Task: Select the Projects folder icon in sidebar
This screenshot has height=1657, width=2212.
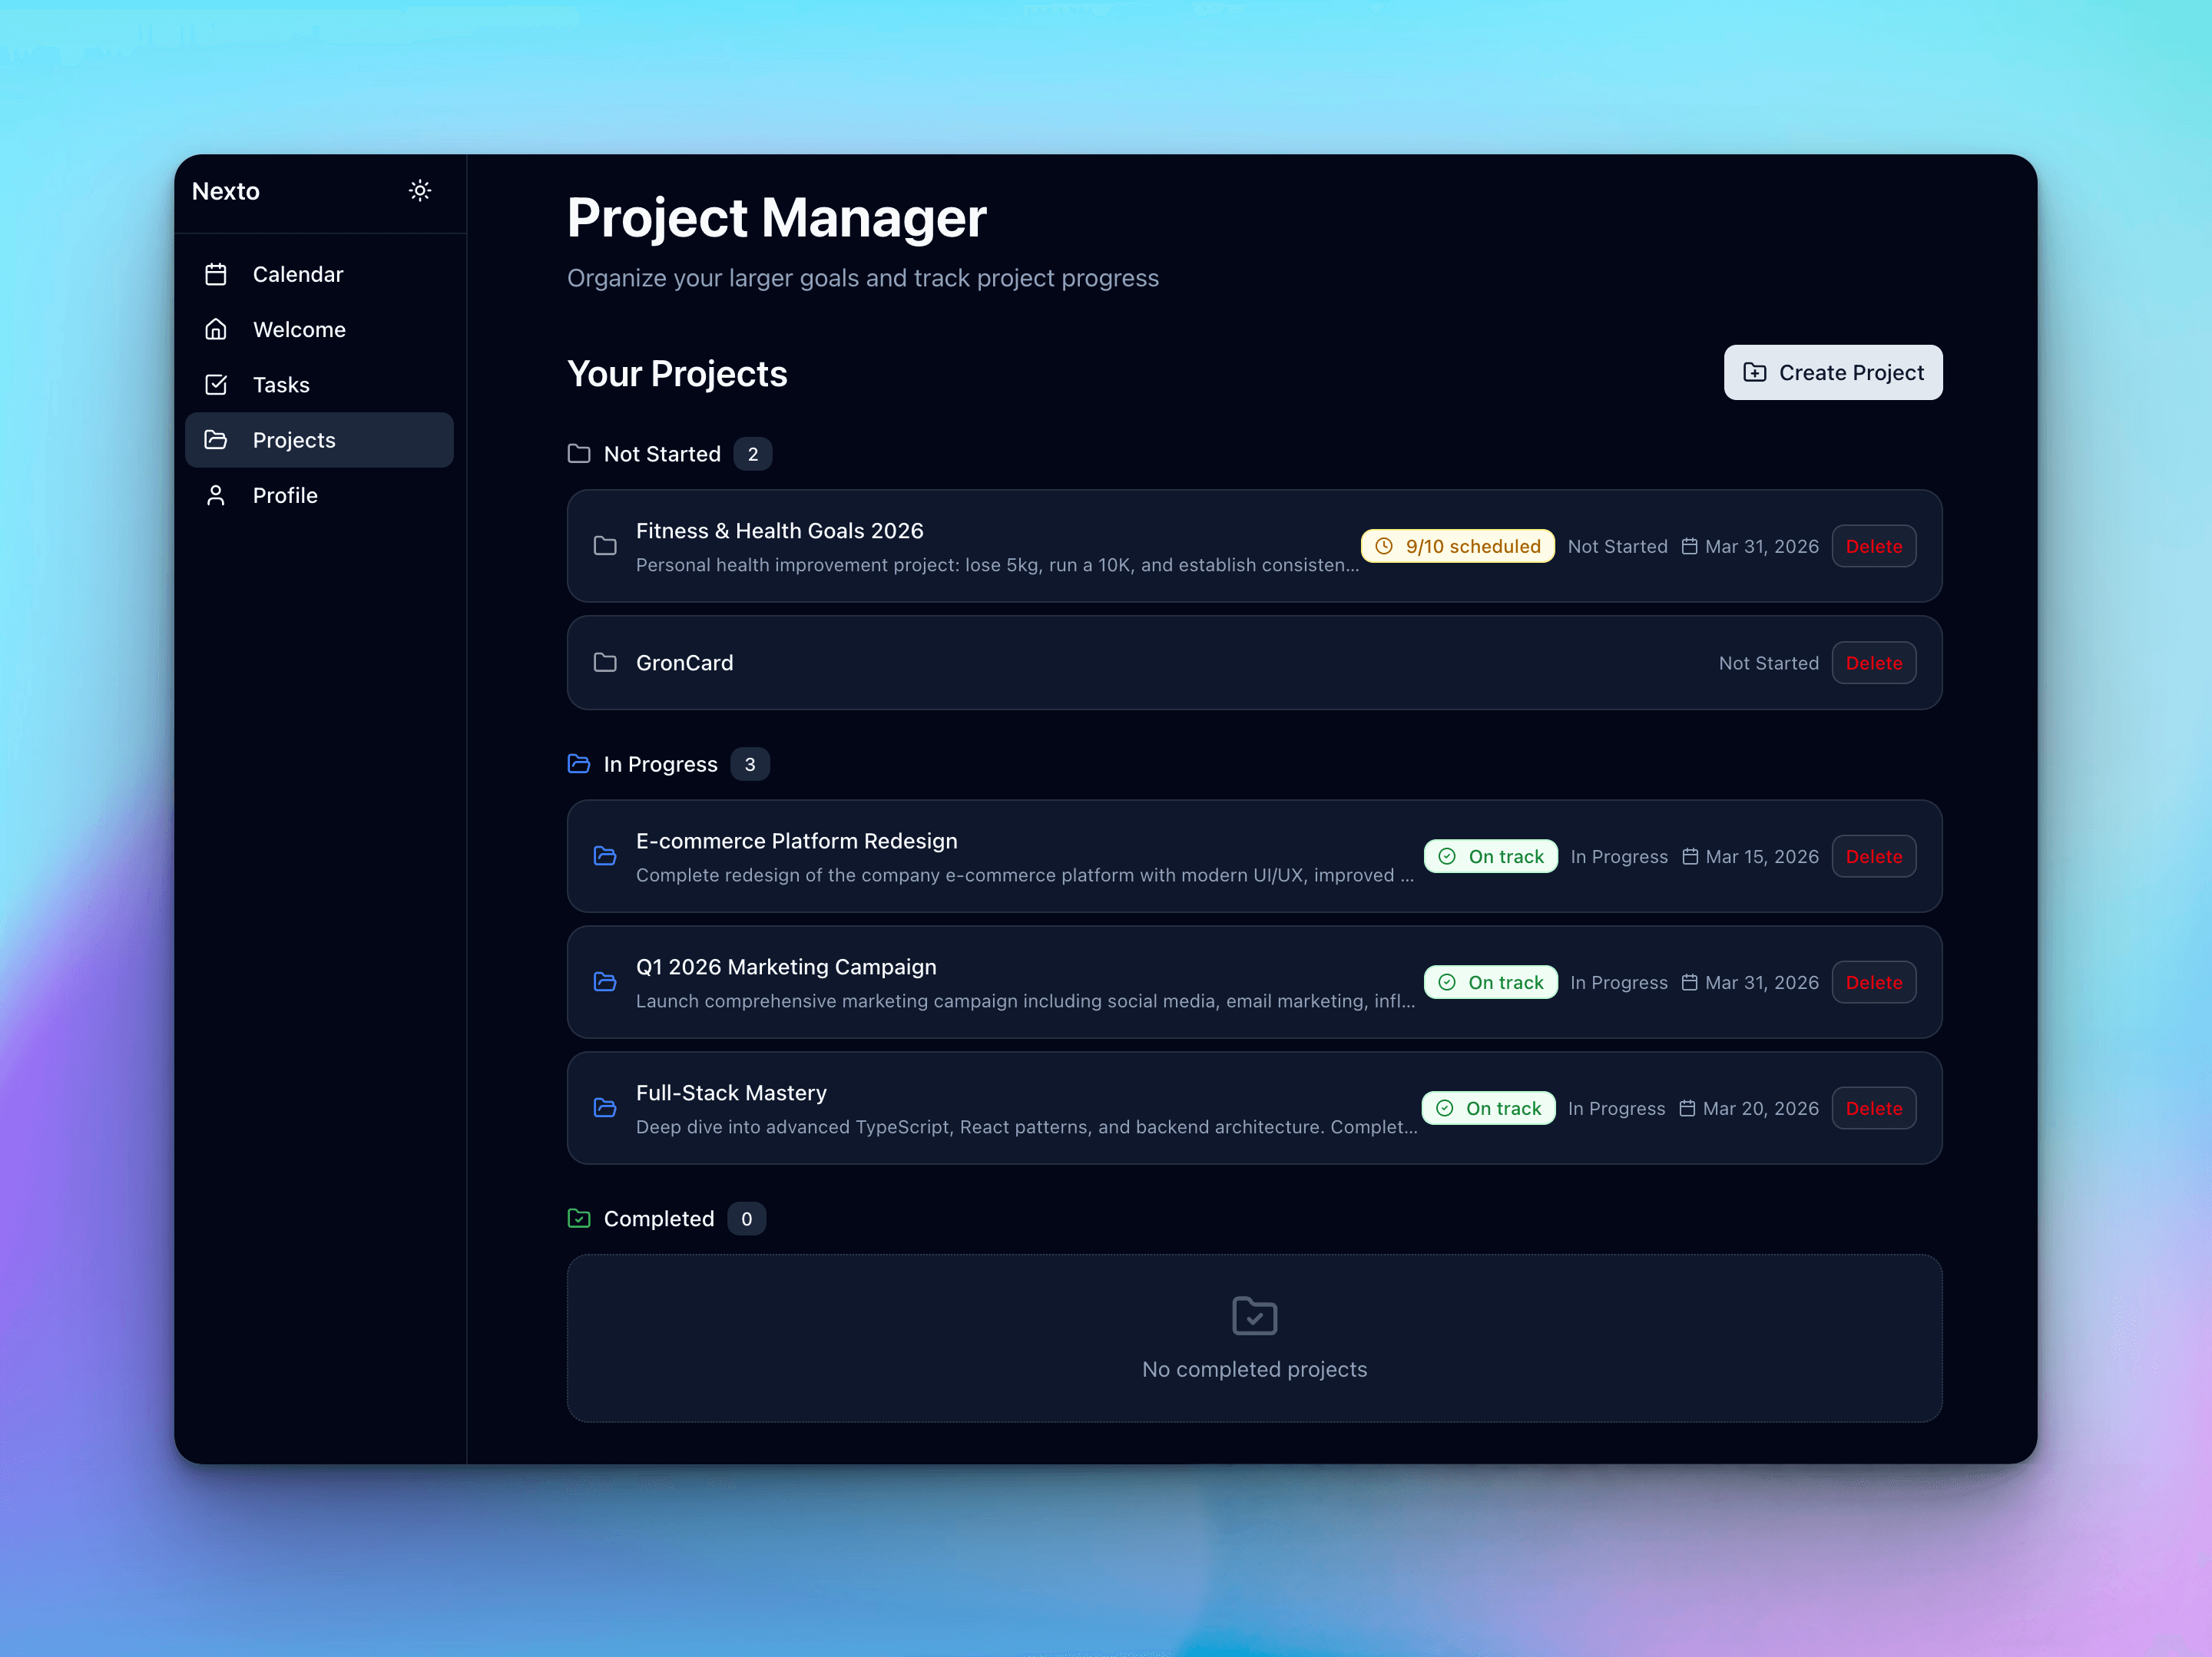Action: pos(216,440)
